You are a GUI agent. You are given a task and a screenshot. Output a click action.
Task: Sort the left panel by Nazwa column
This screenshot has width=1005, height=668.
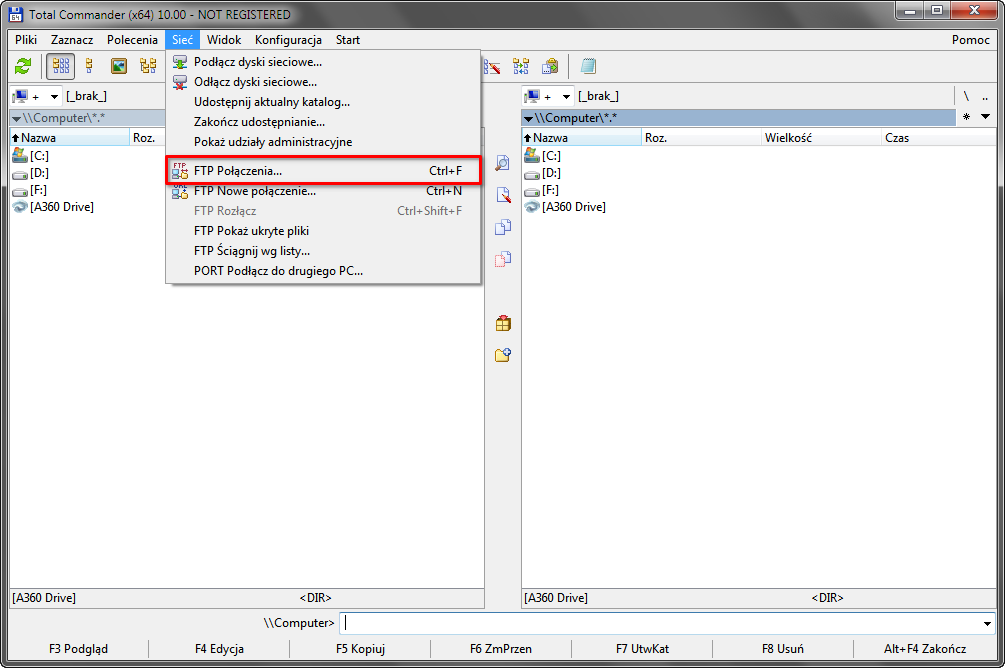click(70, 138)
